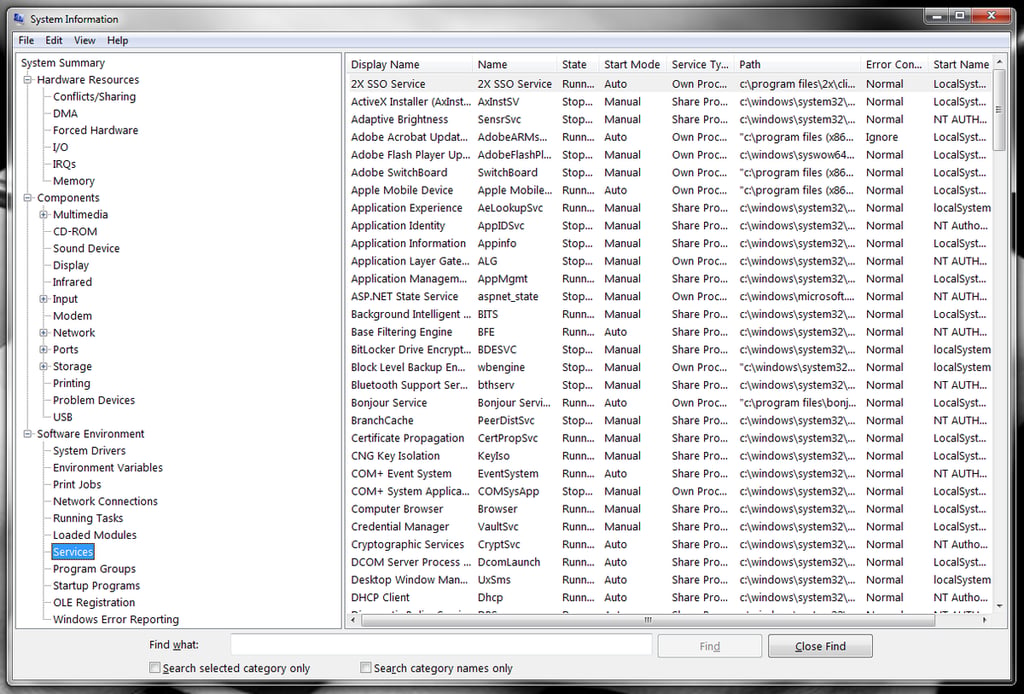This screenshot has height=694, width=1024.
Task: Select the BranchCache service row
Action: pos(669,420)
